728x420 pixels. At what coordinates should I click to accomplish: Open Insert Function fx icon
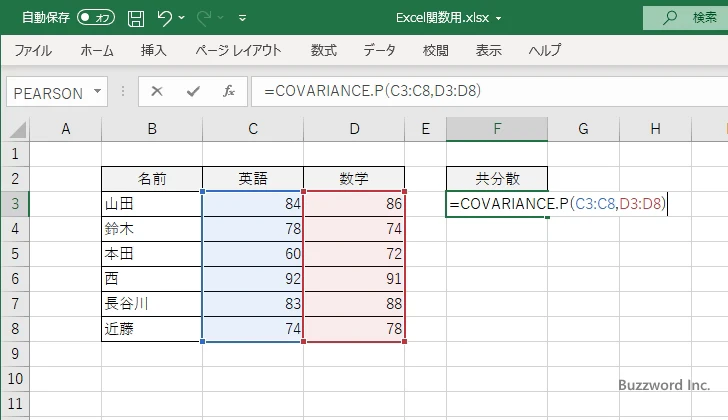[x=228, y=91]
